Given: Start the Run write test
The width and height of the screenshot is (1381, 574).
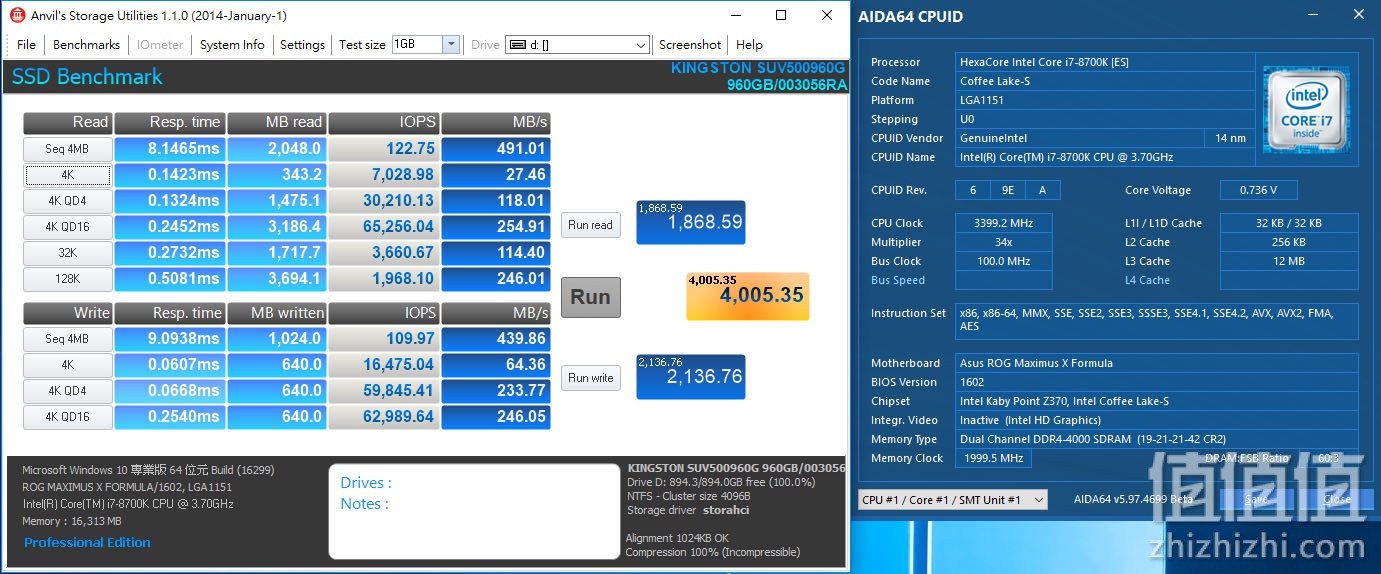Looking at the screenshot, I should point(590,377).
